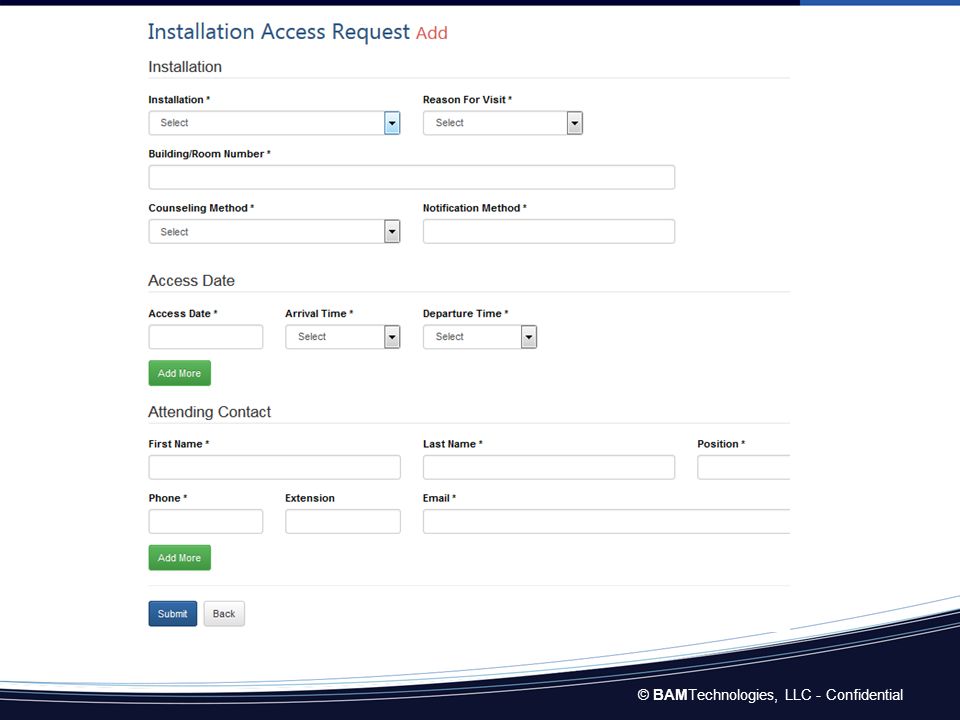Click the Building/Room Number input field
960x720 pixels.
411,177
